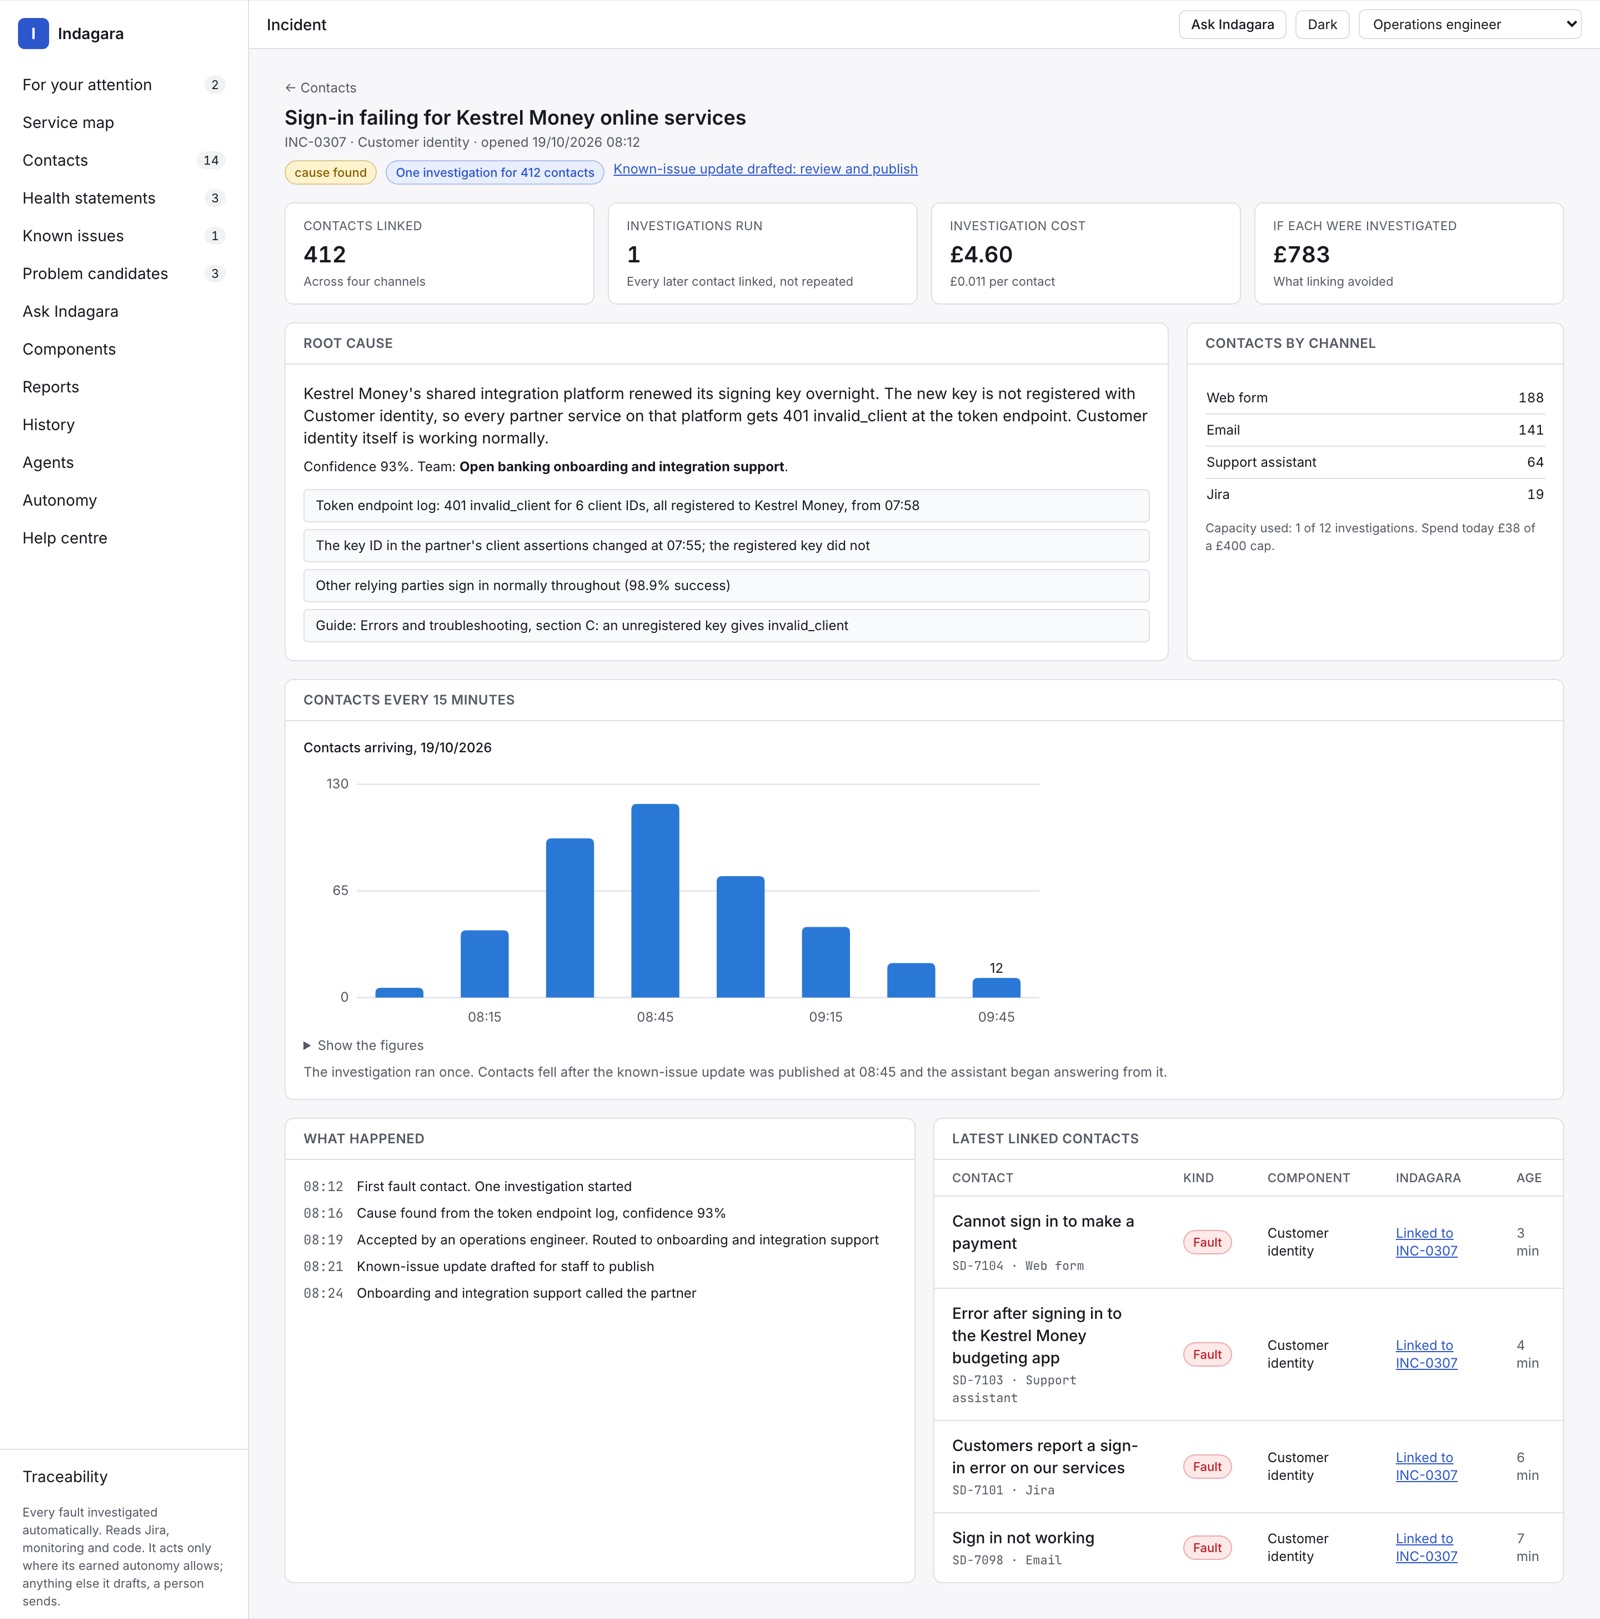The image size is (1600, 1619).
Task: Open the Operations engineer role dropdown
Action: point(1470,25)
